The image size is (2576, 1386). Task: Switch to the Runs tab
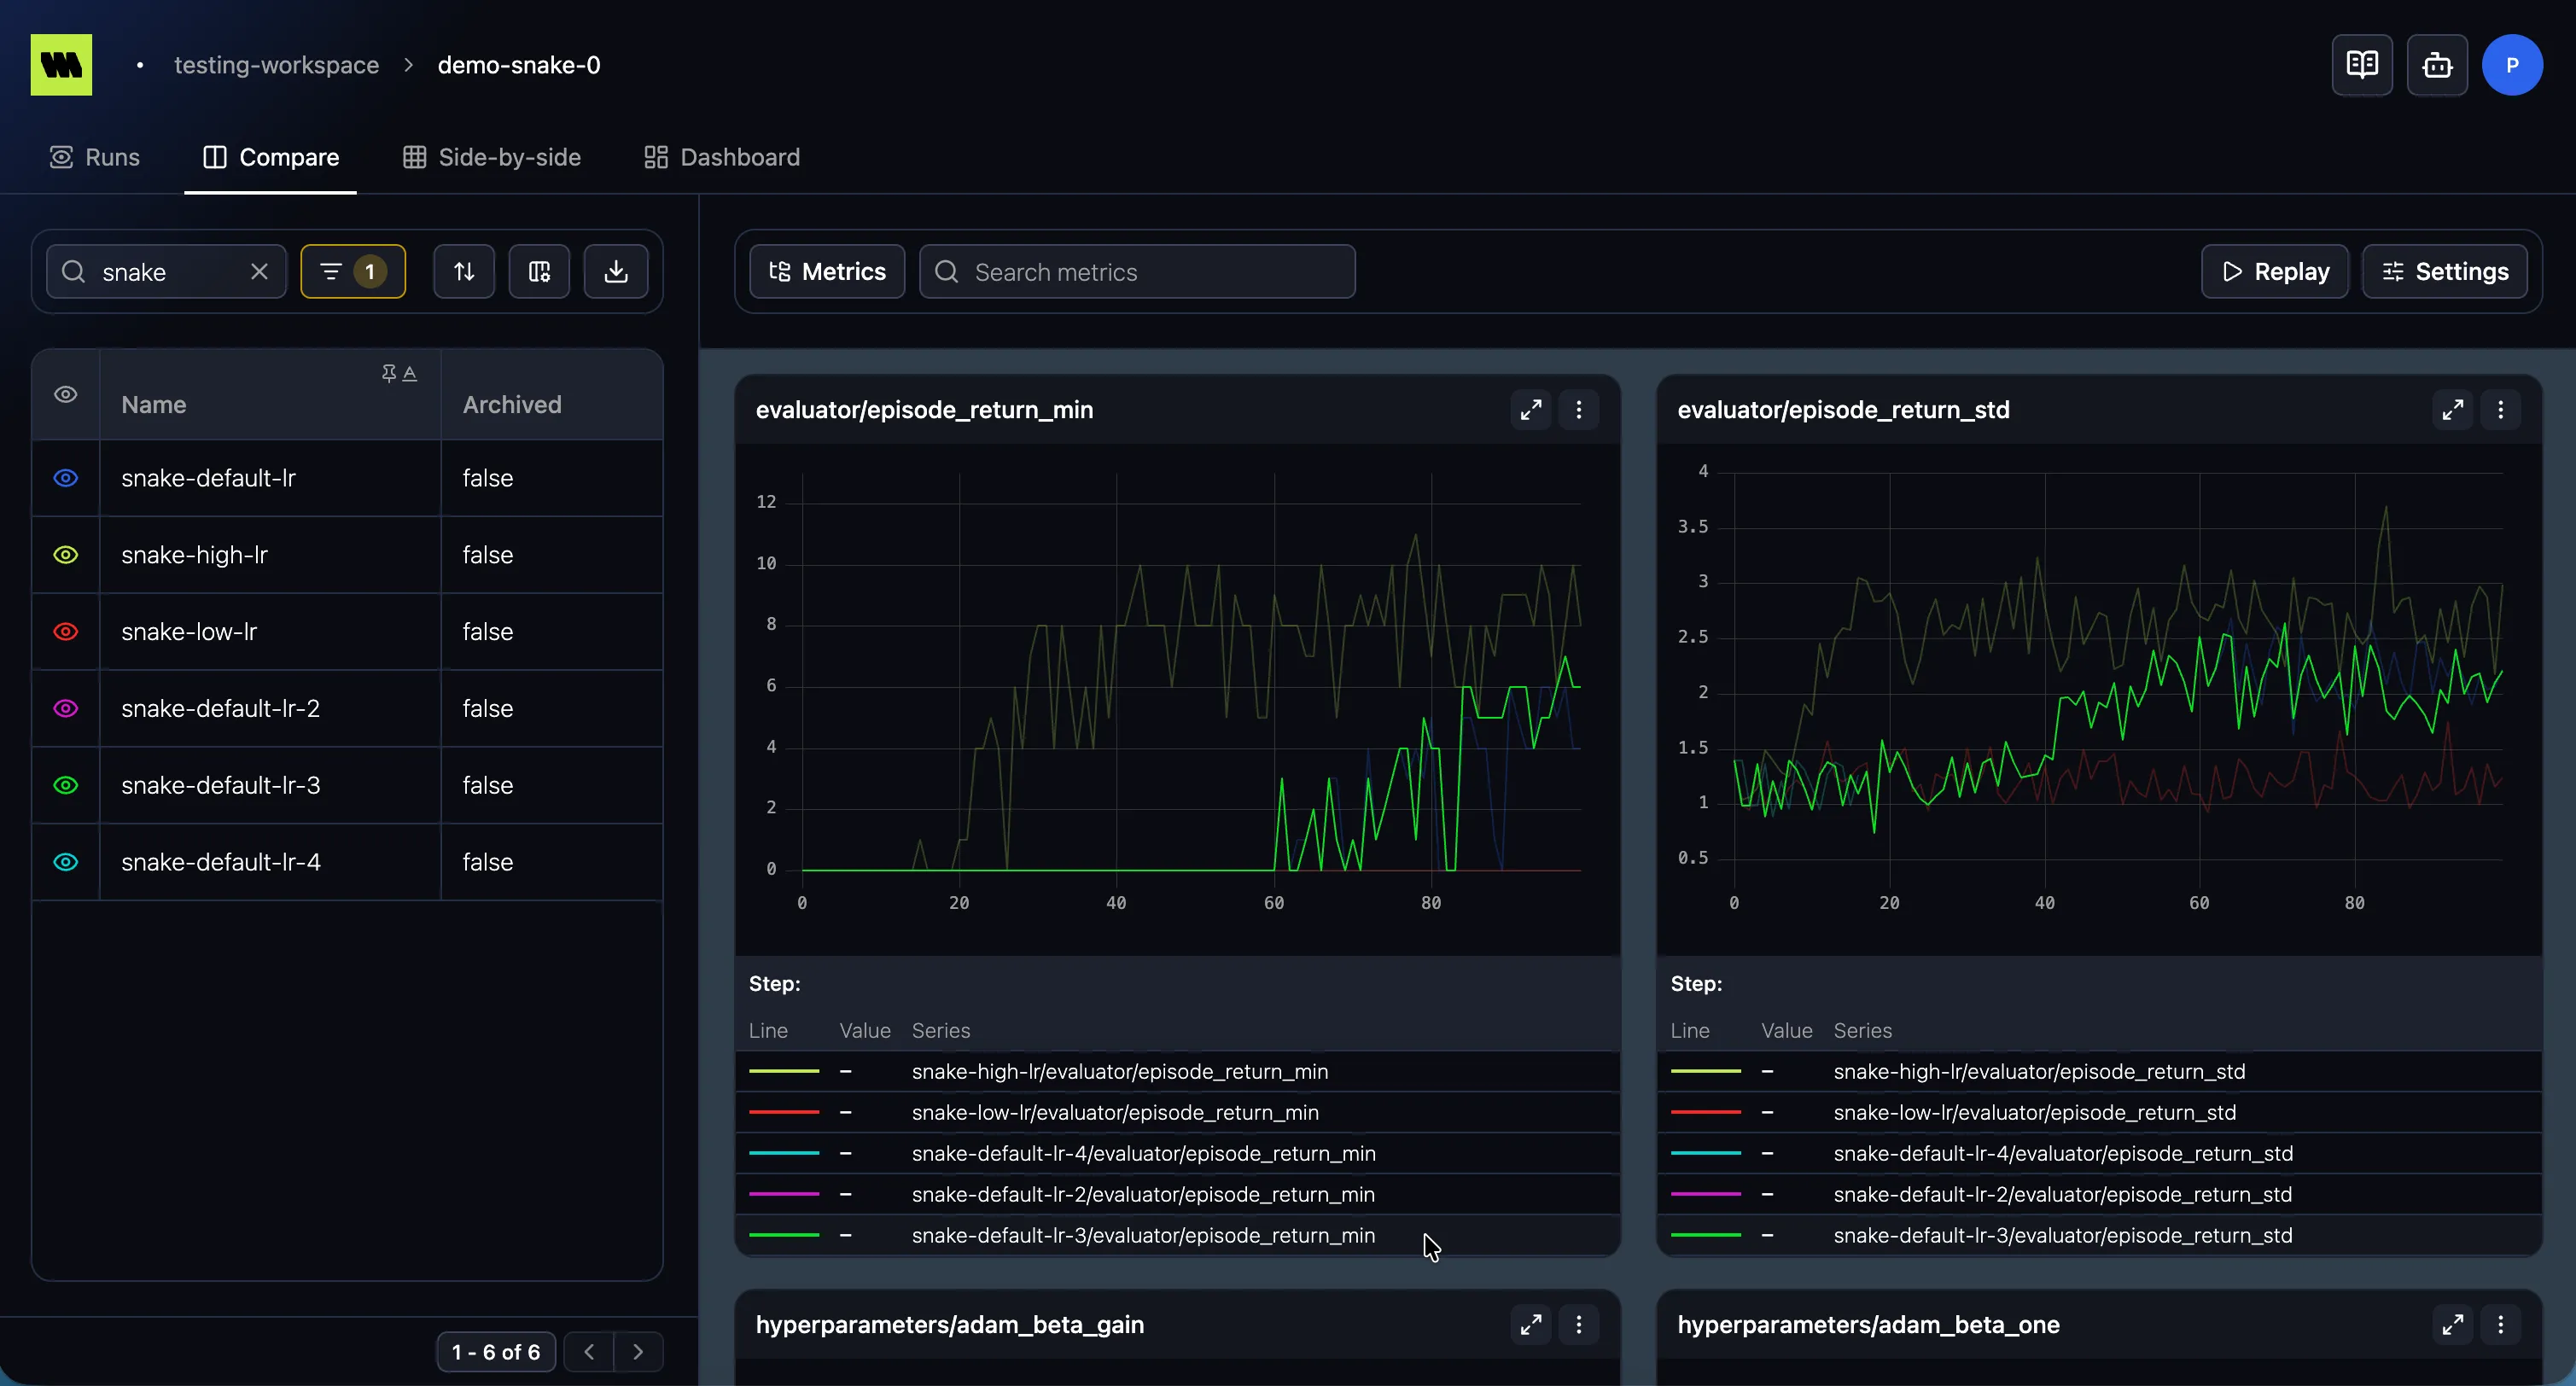(95, 157)
